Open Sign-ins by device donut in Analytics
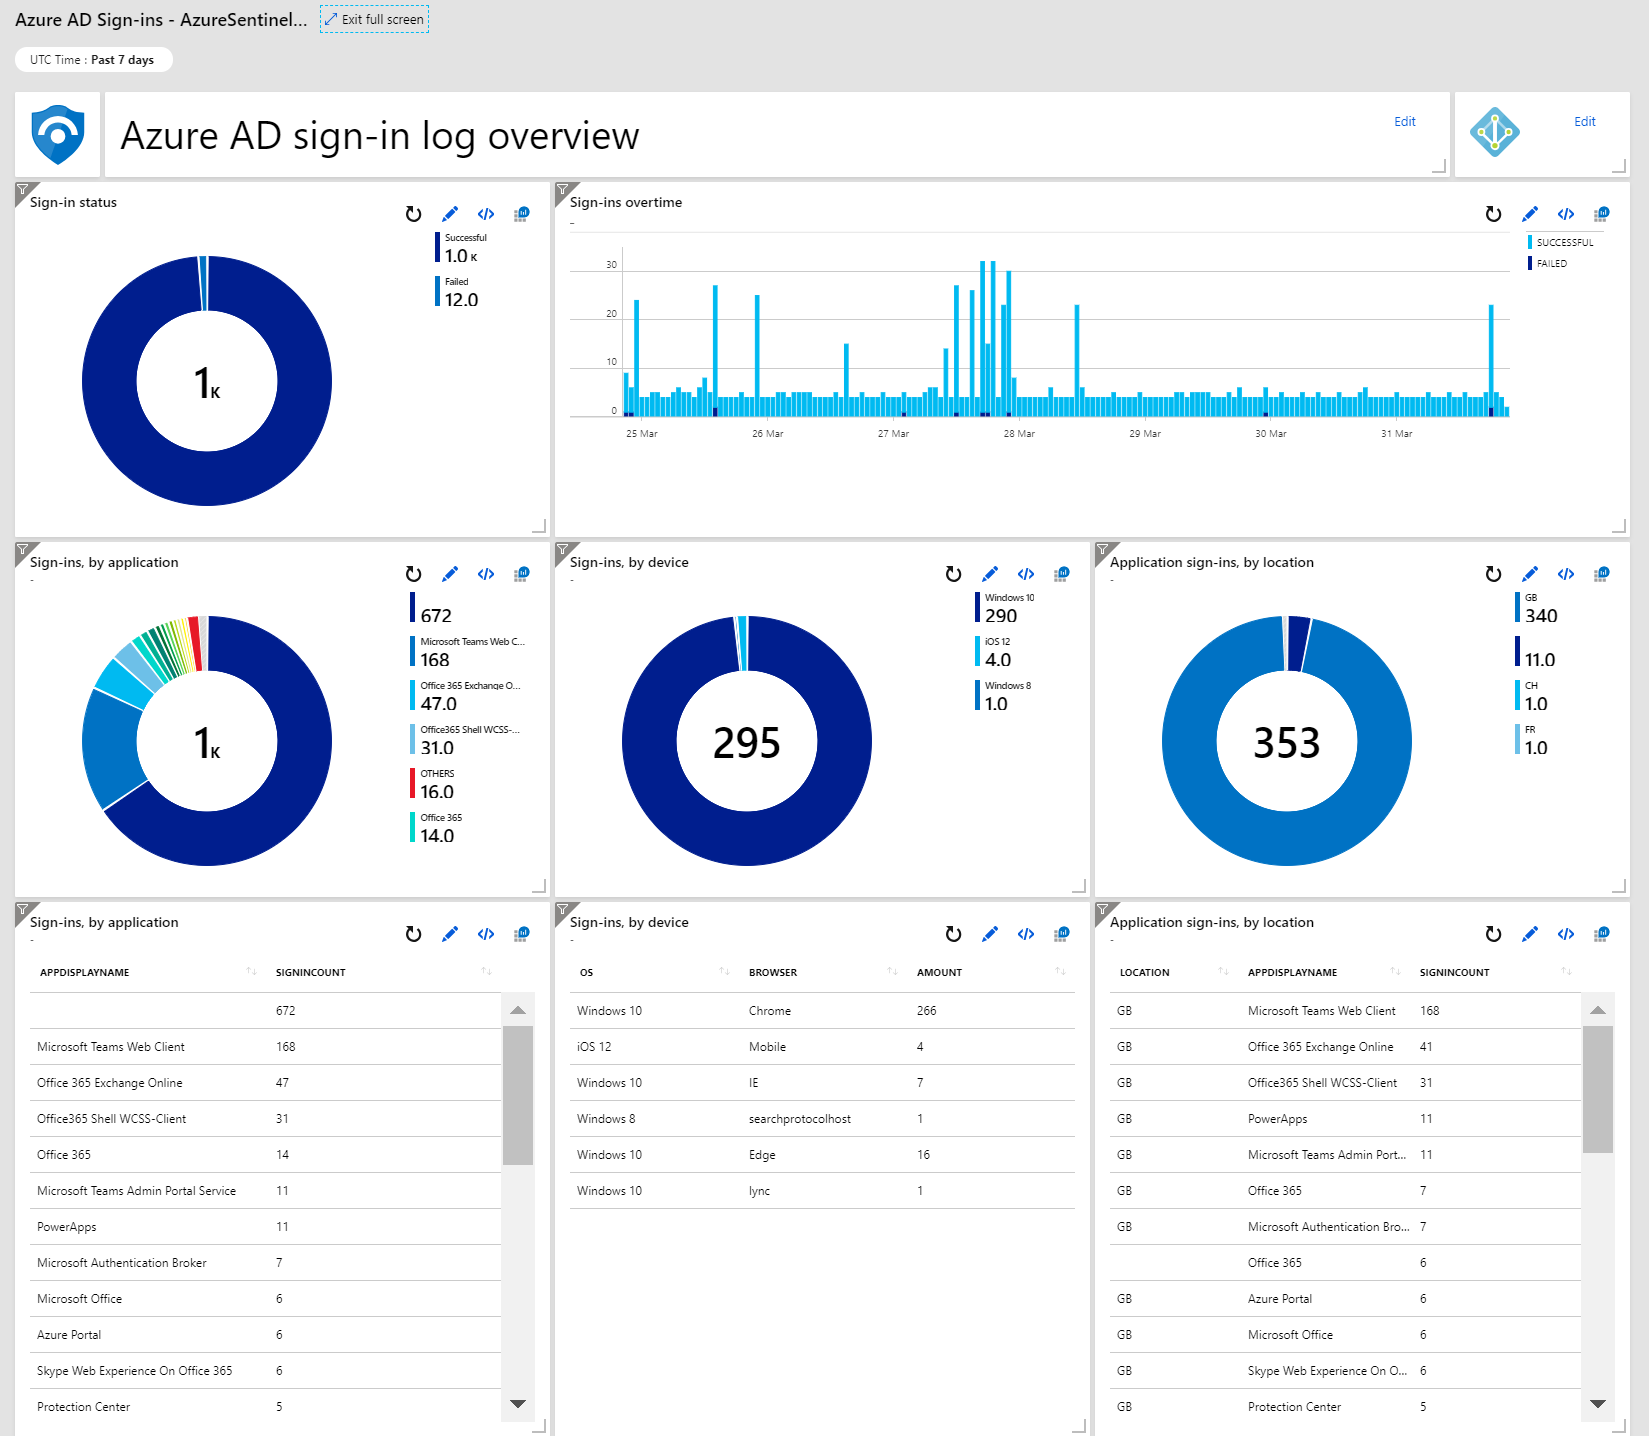The width and height of the screenshot is (1649, 1436). [x=1062, y=574]
